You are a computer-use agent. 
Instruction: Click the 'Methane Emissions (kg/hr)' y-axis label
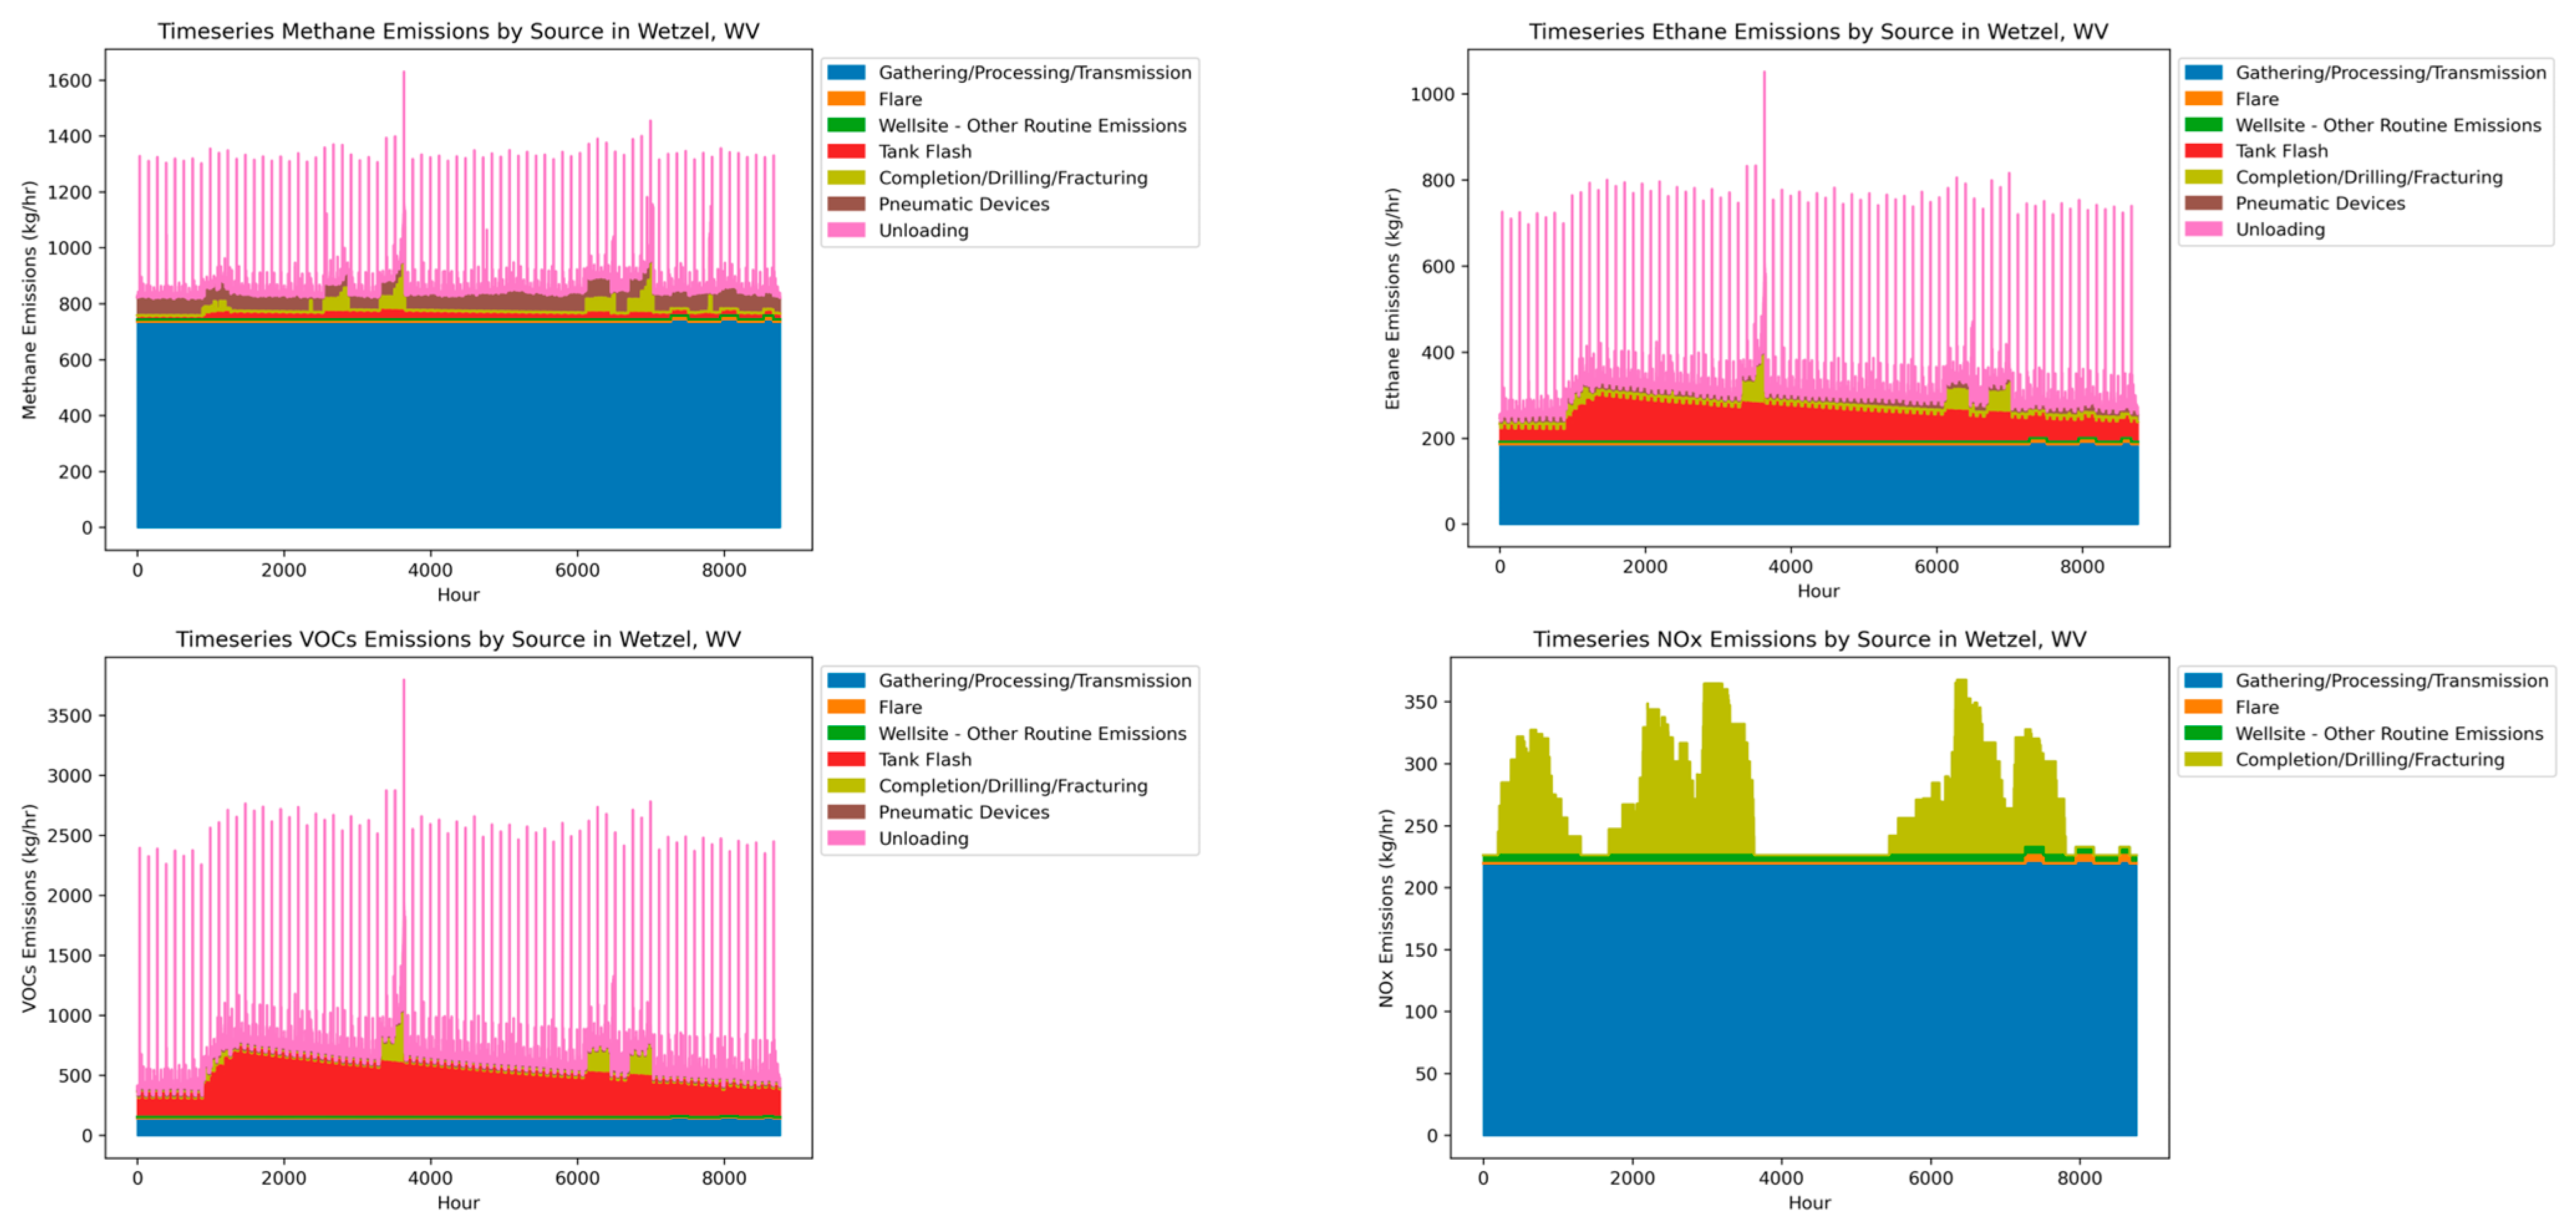(x=29, y=300)
